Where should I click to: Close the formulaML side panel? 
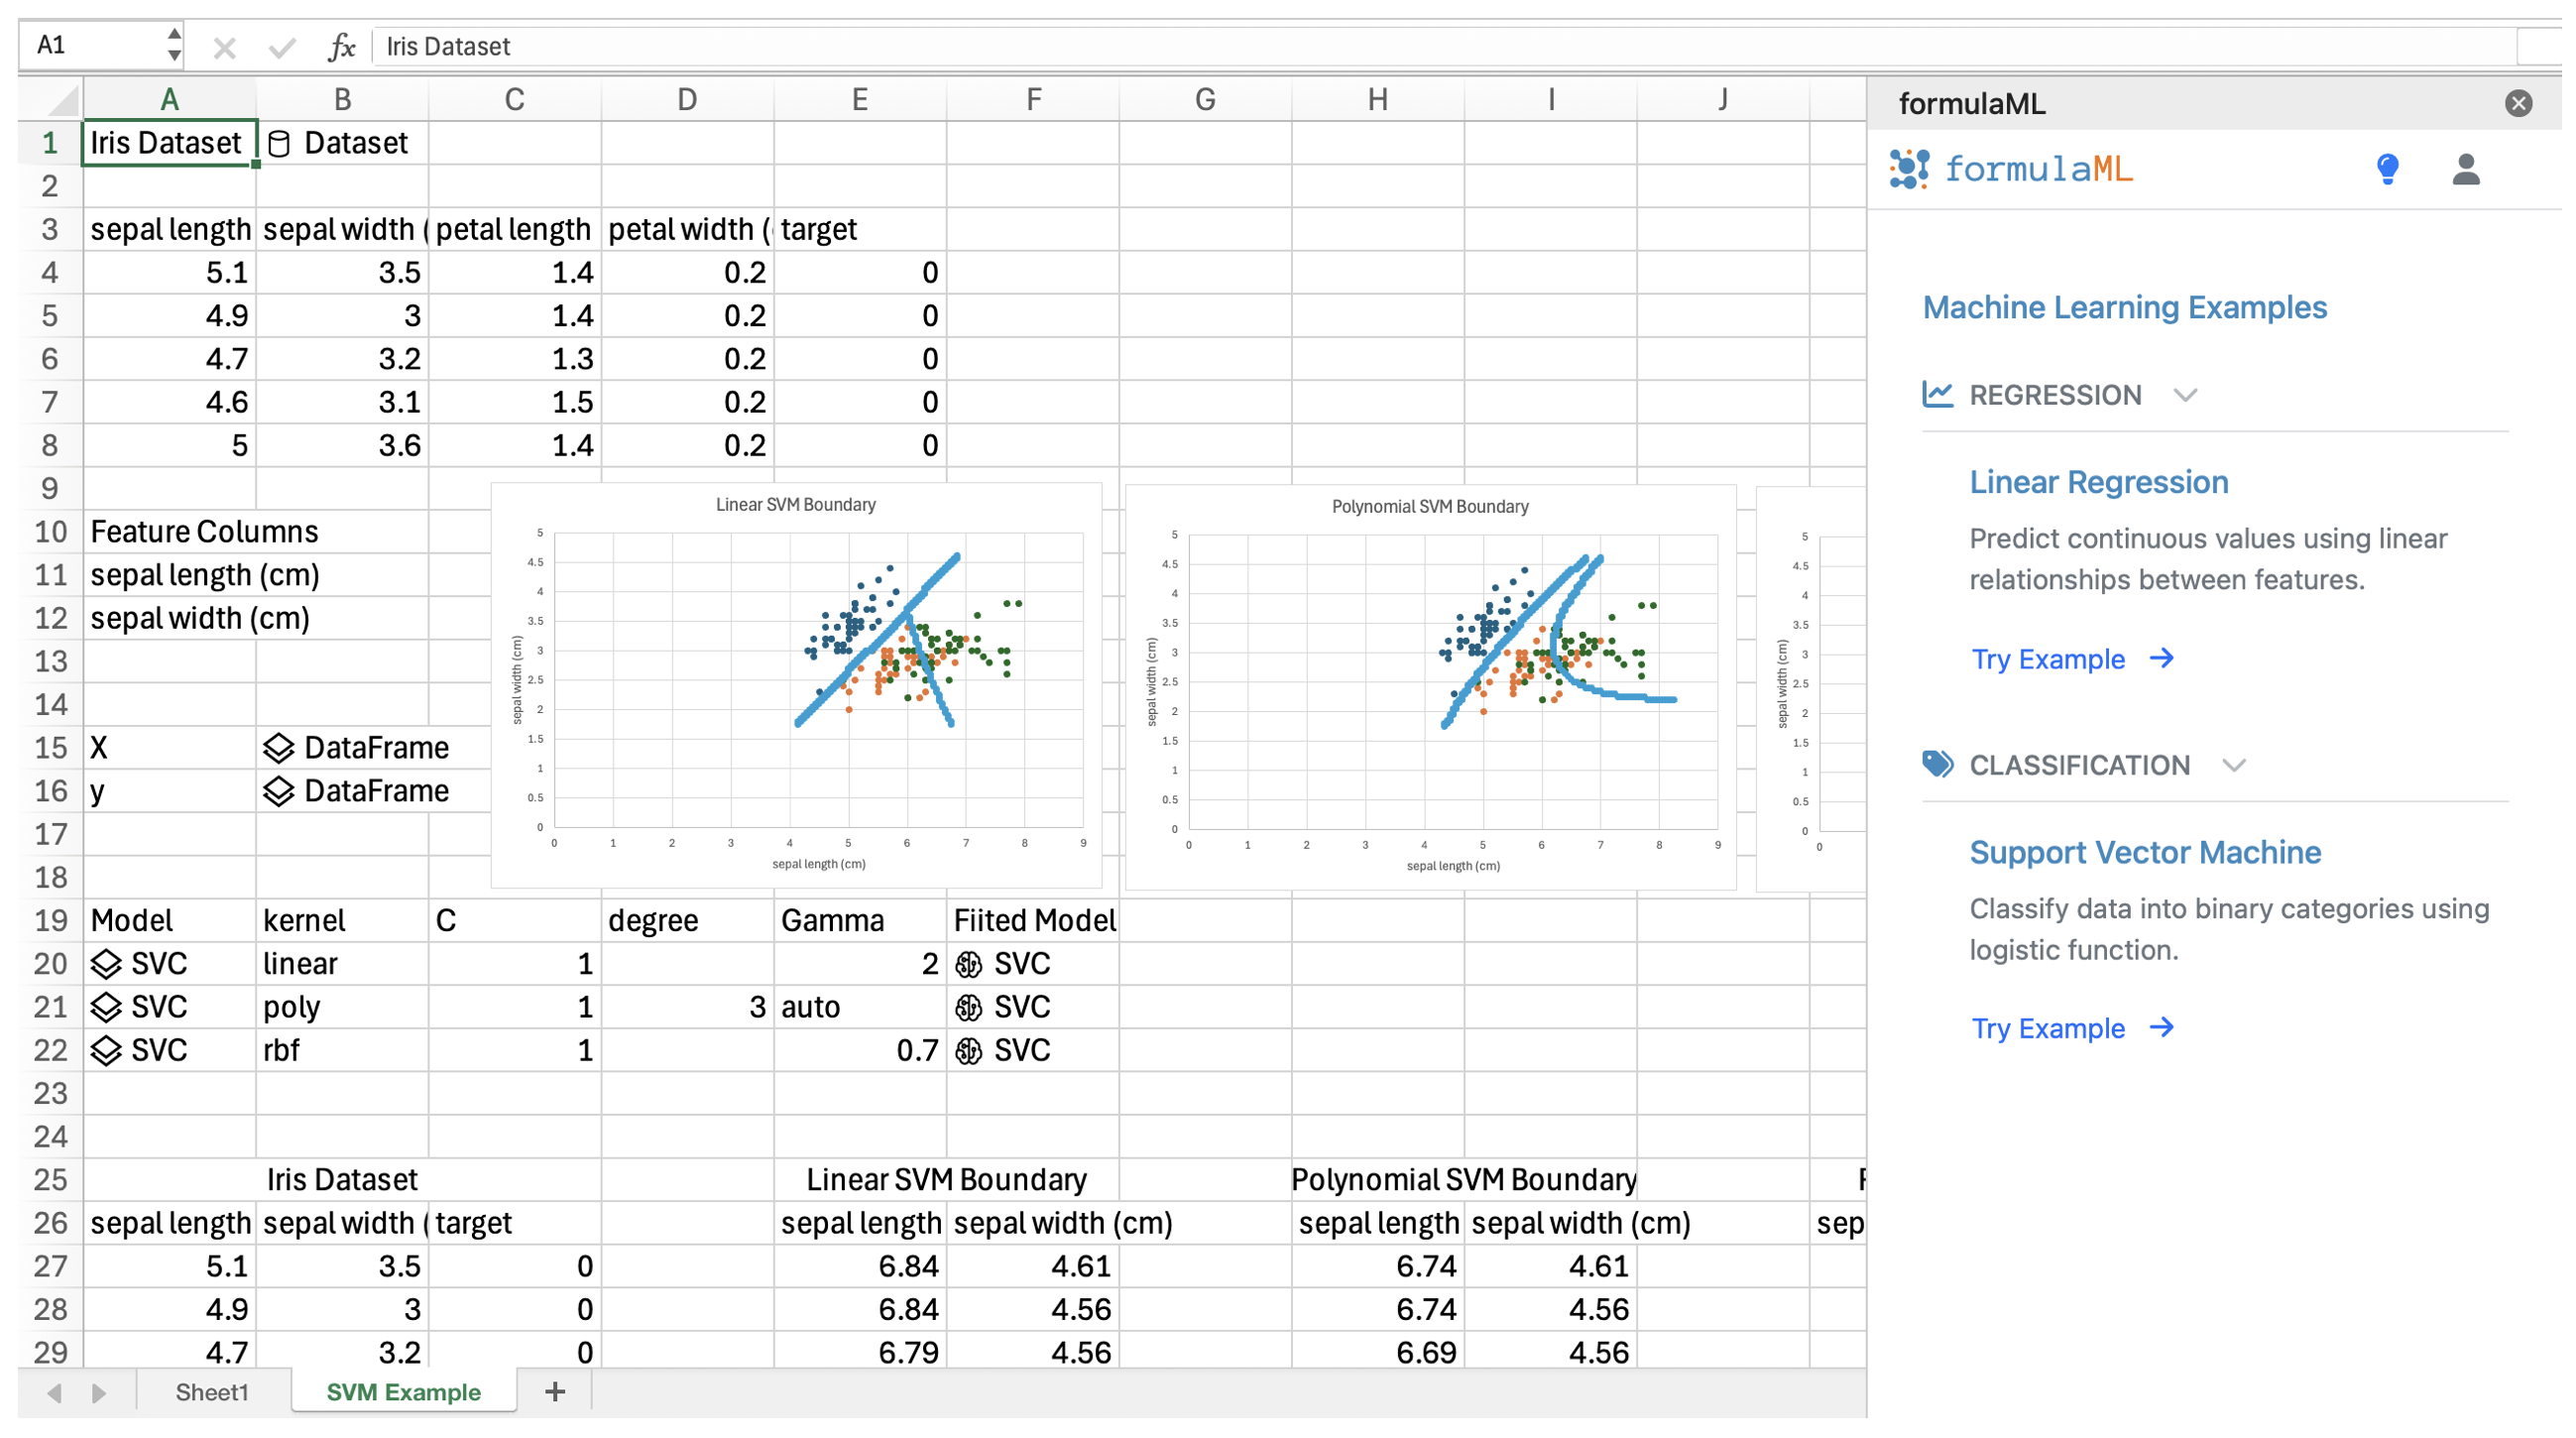coord(2518,103)
